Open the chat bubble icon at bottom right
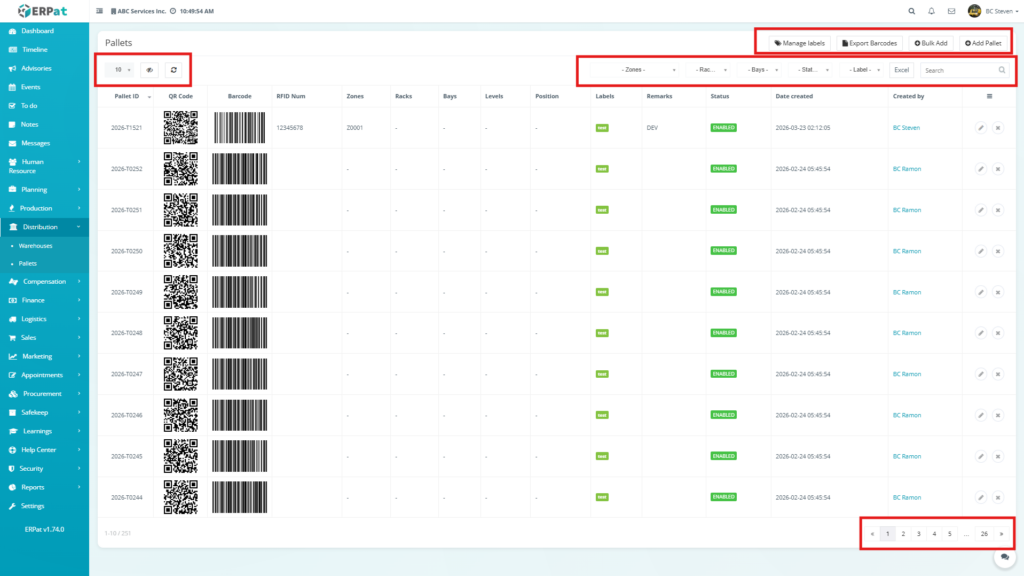 pos(1004,556)
